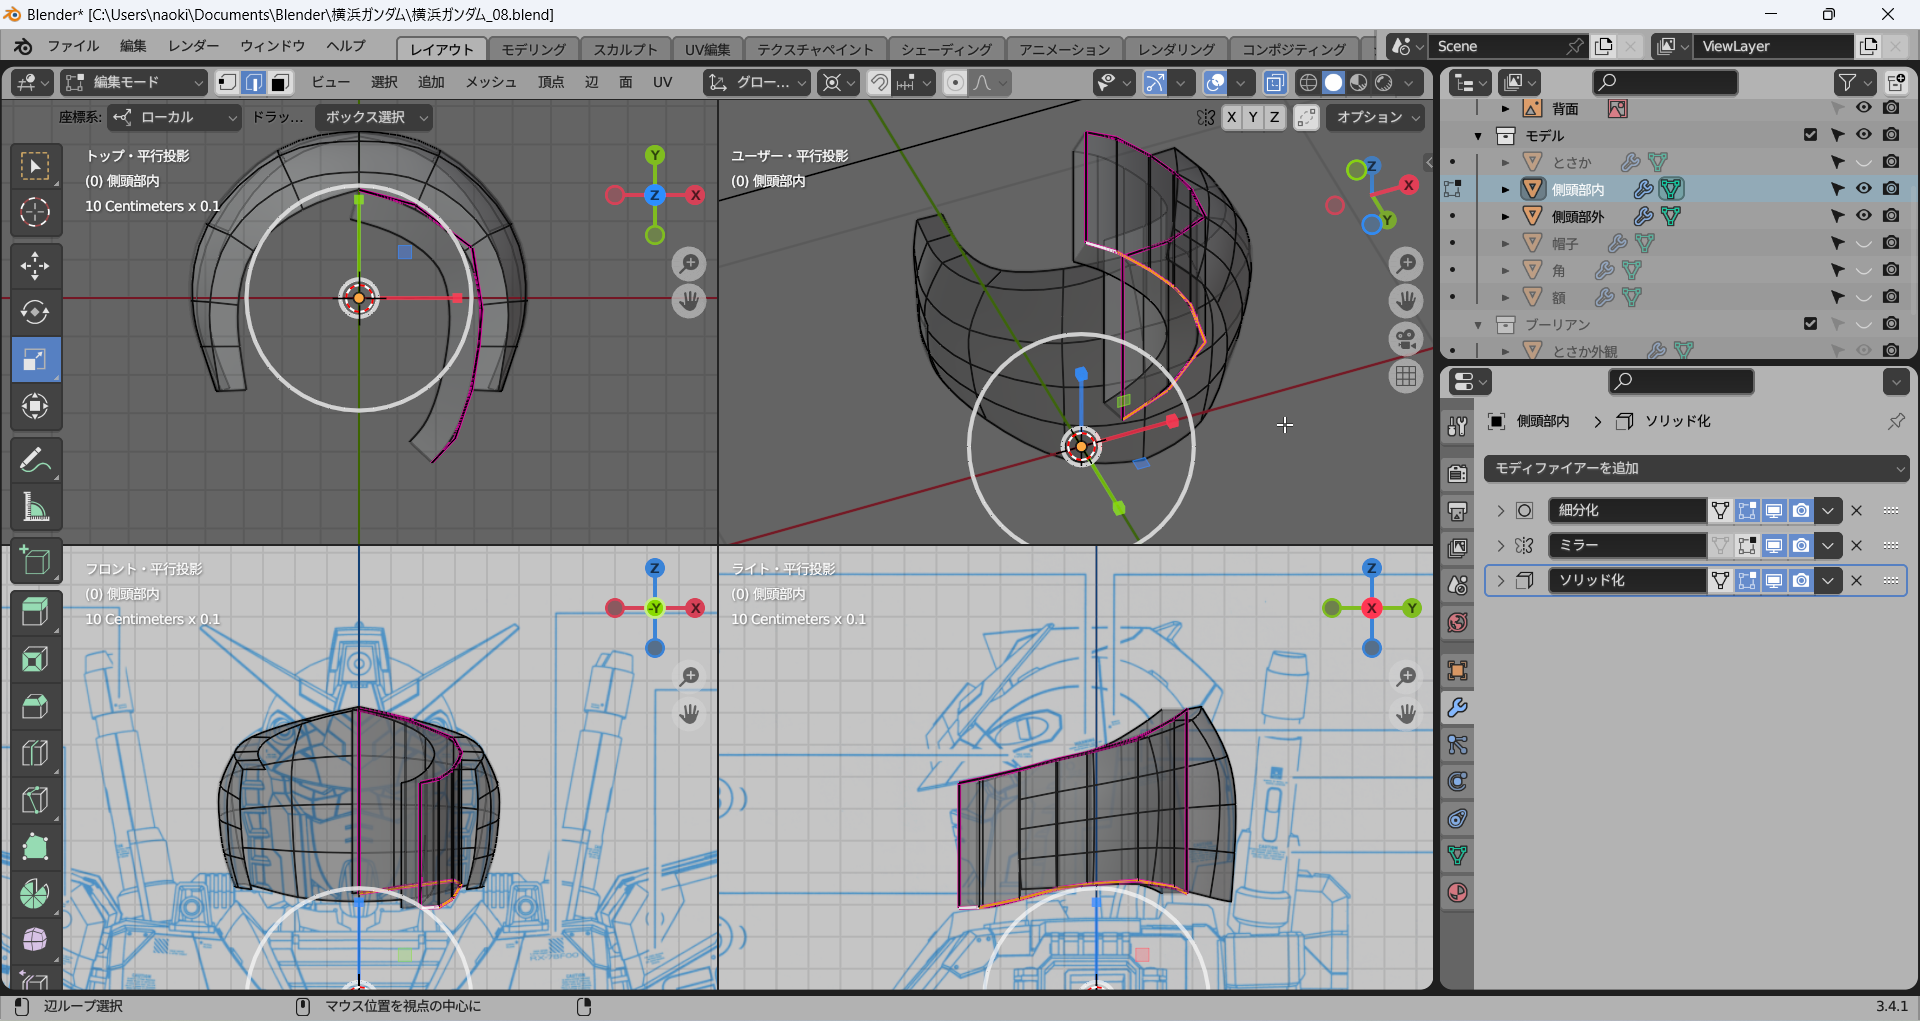Screen dimensions: 1920x1021
Task: Select the Rotate tool in left toolbar
Action: (x=35, y=313)
